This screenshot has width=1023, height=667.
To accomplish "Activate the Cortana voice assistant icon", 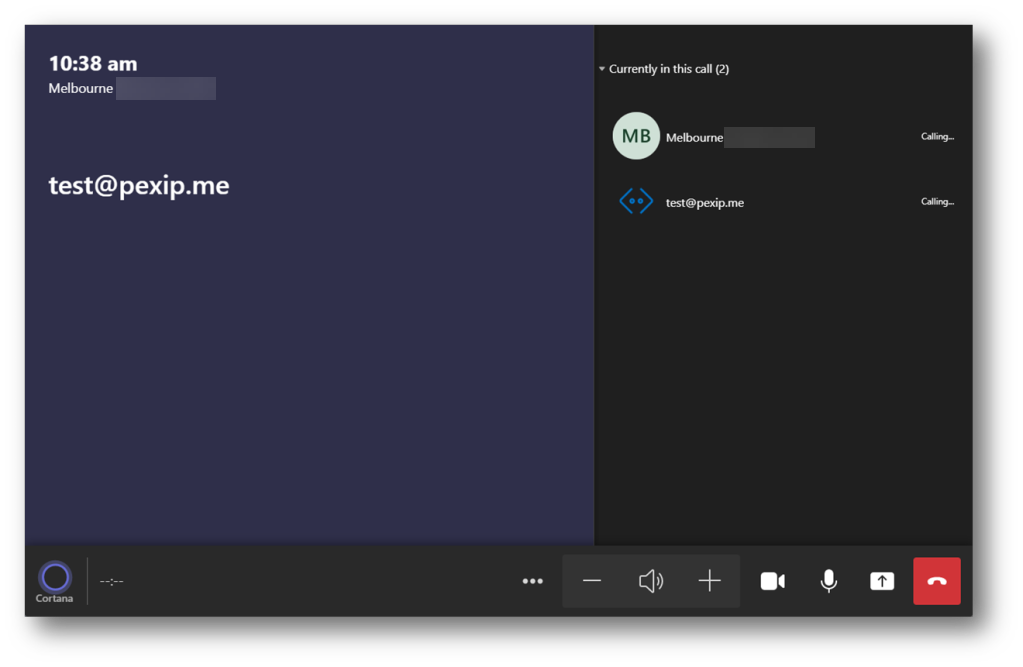I will [55, 577].
